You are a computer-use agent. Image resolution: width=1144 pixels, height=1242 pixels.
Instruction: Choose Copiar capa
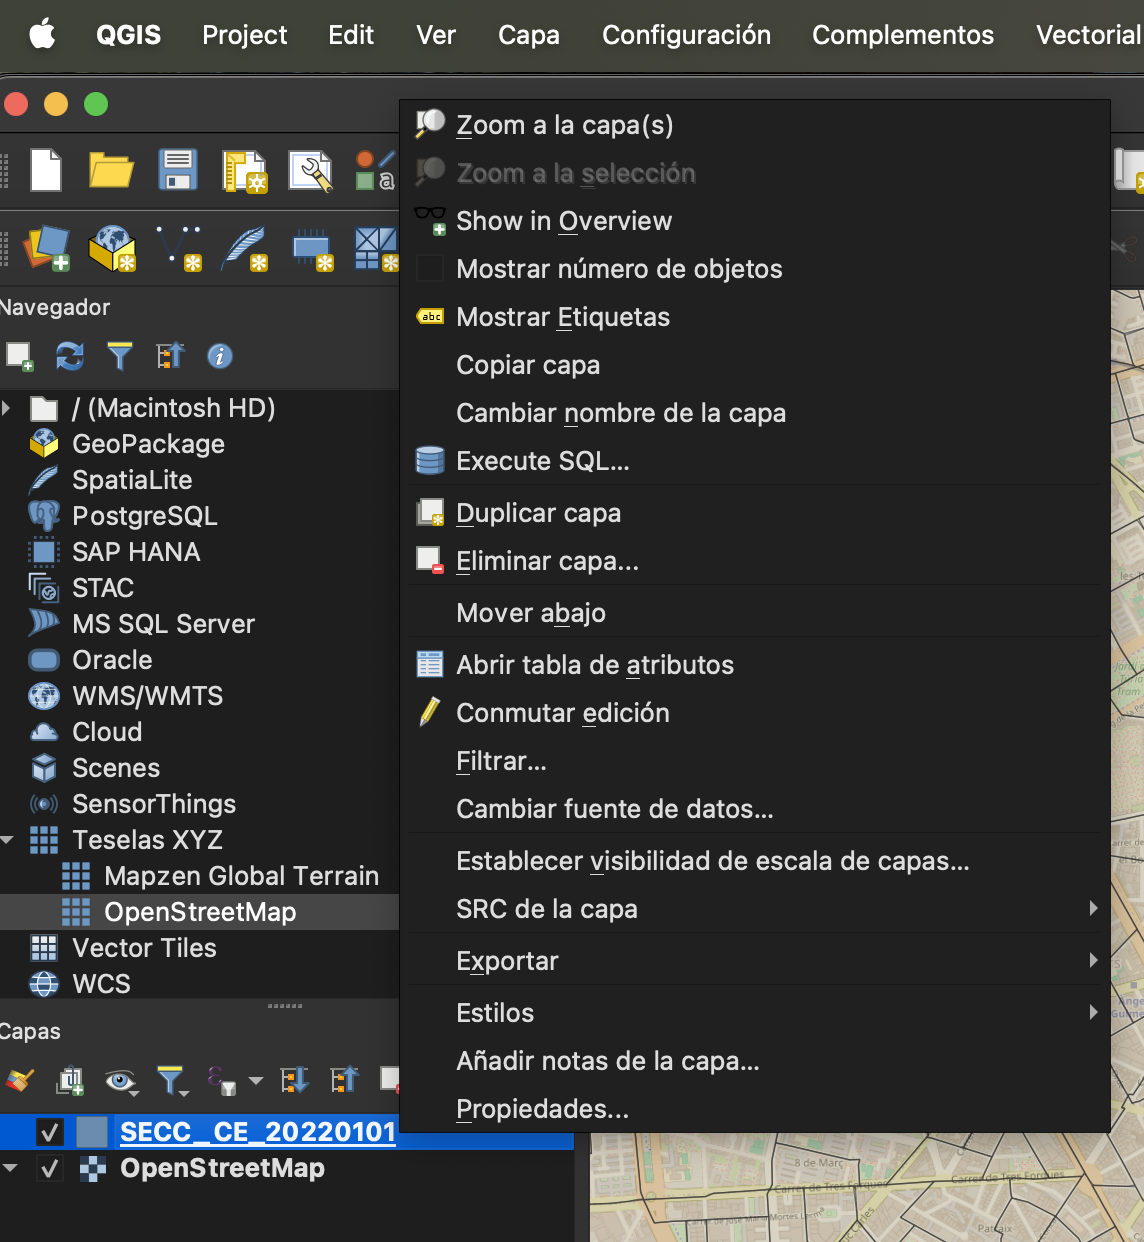tap(755, 365)
